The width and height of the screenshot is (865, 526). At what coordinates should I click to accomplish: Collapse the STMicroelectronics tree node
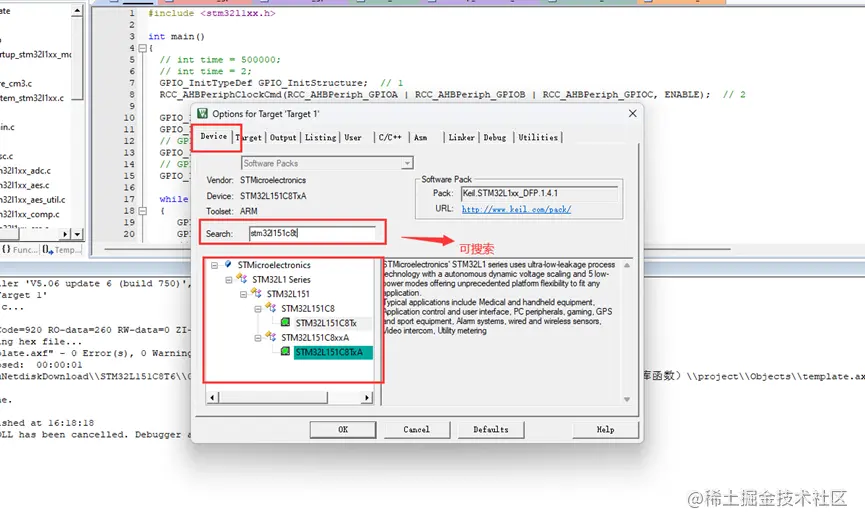click(214, 265)
